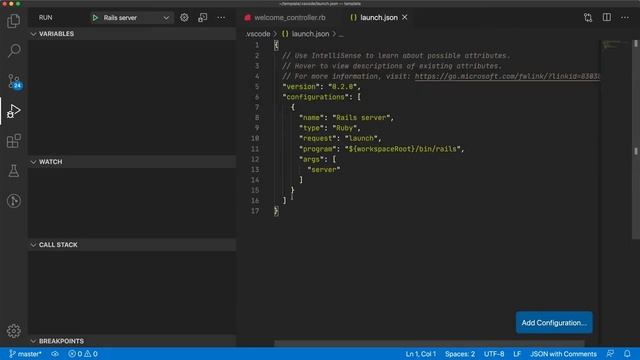This screenshot has height=360, width=640.
Task: Switch to welcome_controller.rb tab
Action: tap(290, 18)
